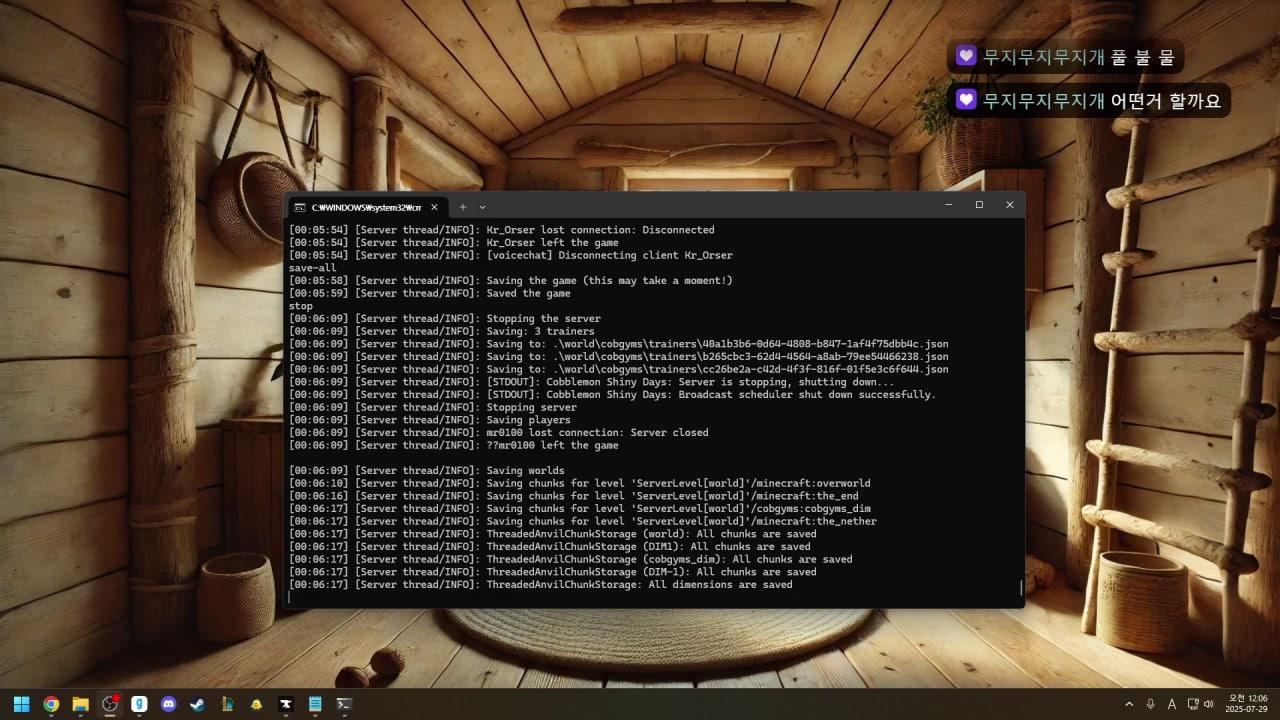Viewport: 1280px width, 720px height.
Task: Minimize the terminal window
Action: (949, 205)
